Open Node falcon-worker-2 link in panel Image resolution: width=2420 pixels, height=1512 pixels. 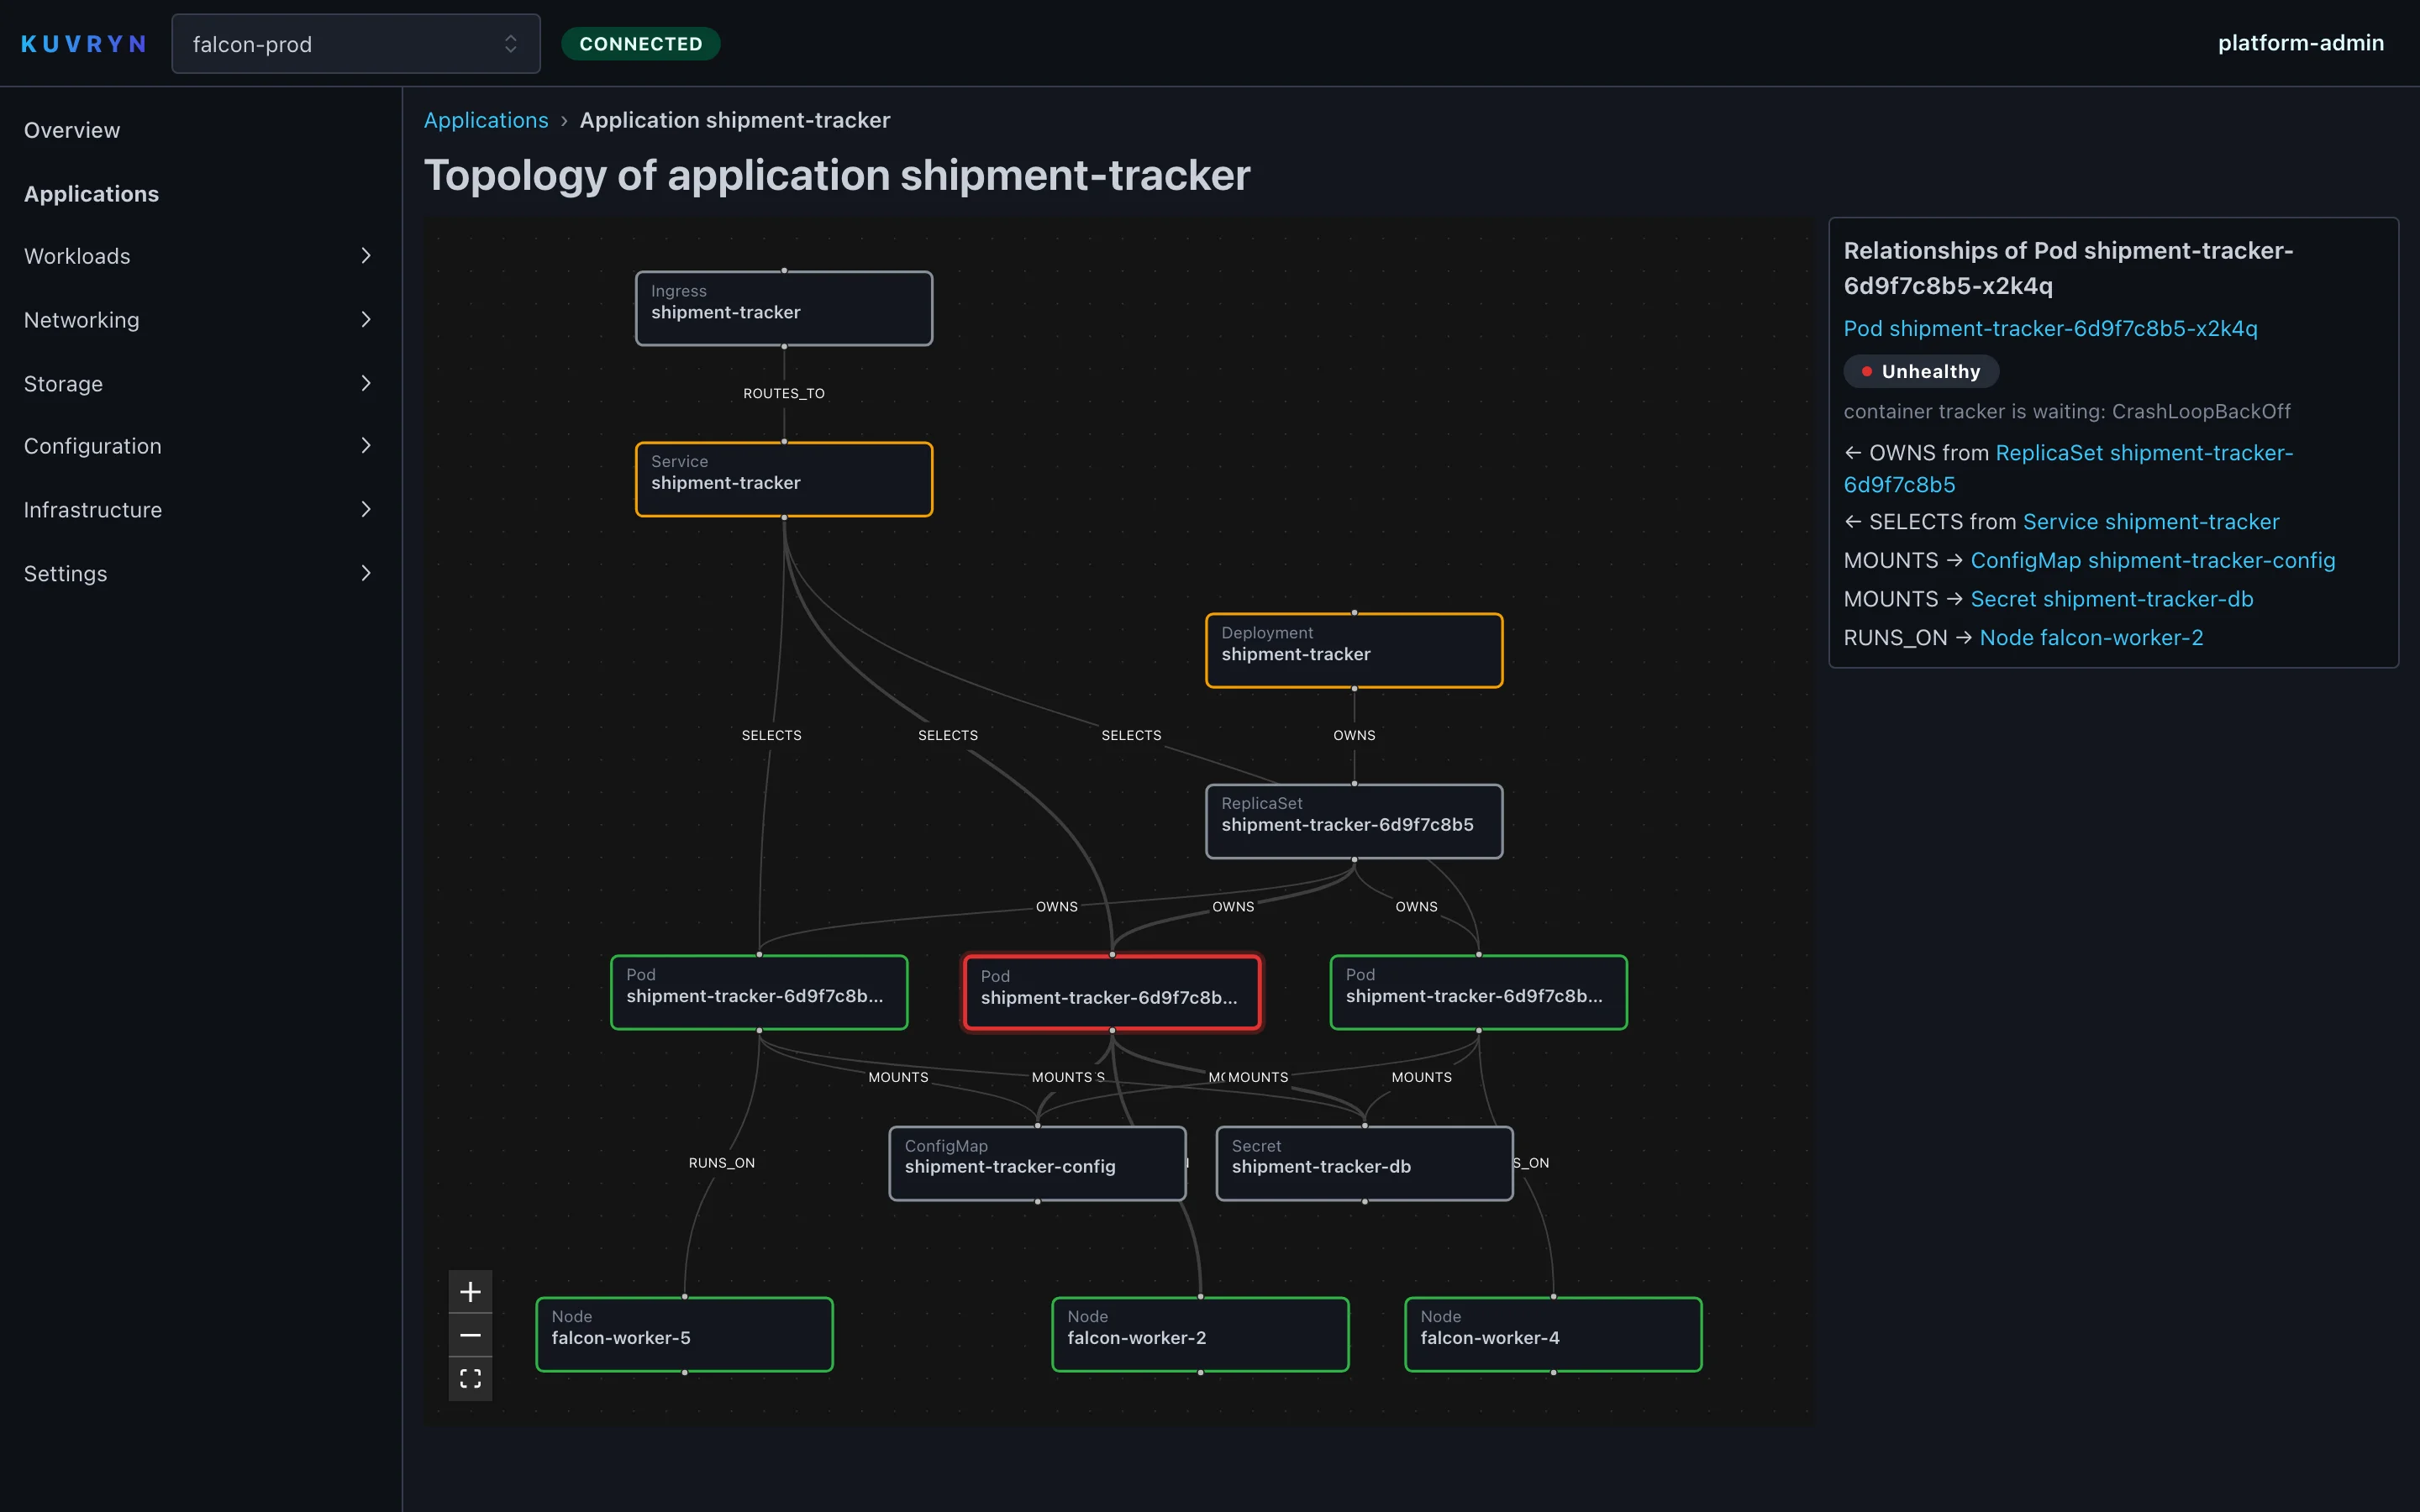tap(2091, 638)
